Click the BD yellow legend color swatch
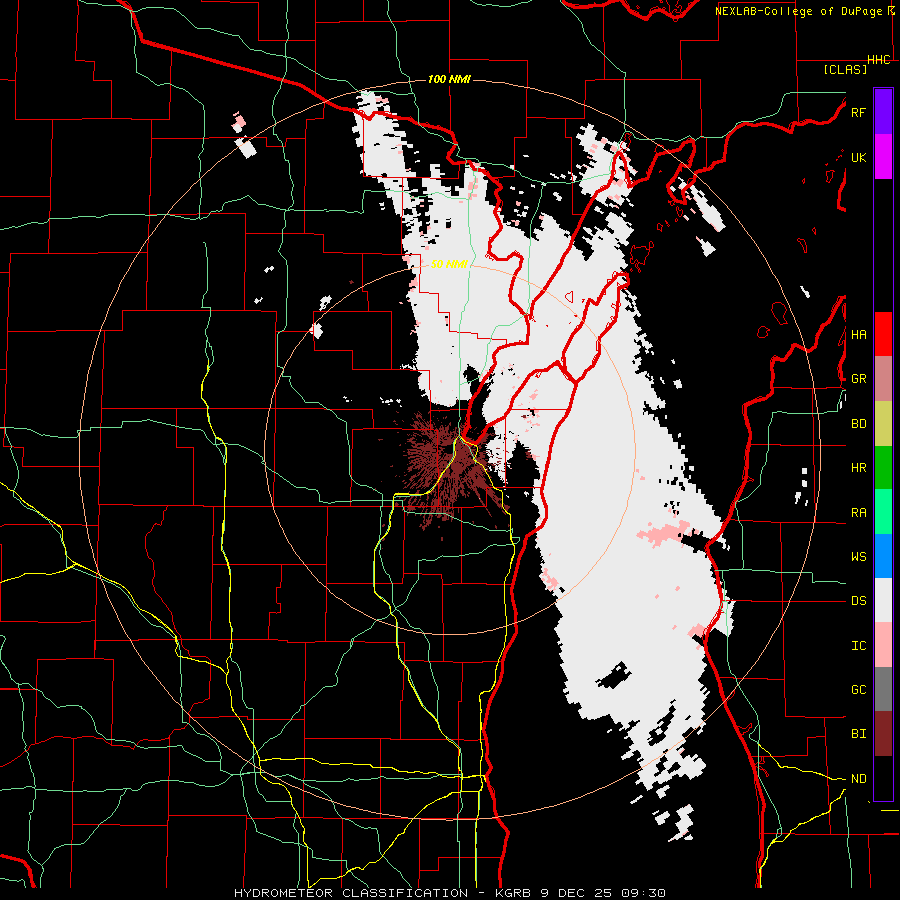The width and height of the screenshot is (900, 900). [883, 424]
